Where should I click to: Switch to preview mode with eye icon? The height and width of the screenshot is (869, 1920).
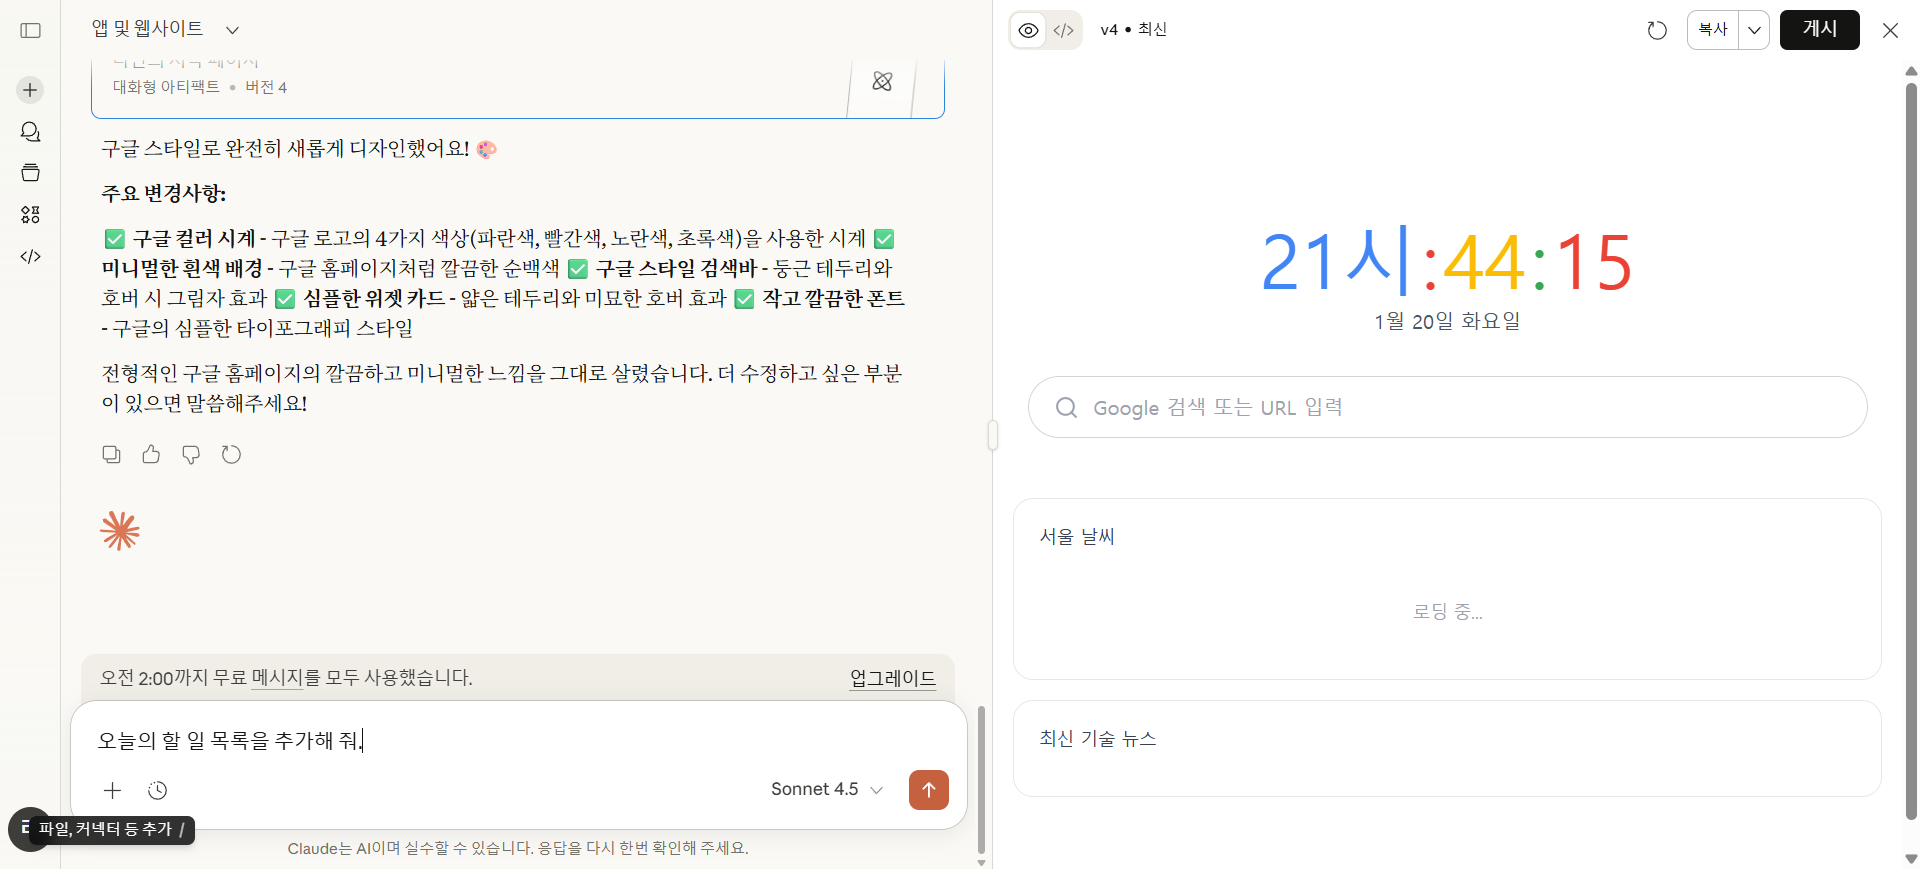[1028, 30]
